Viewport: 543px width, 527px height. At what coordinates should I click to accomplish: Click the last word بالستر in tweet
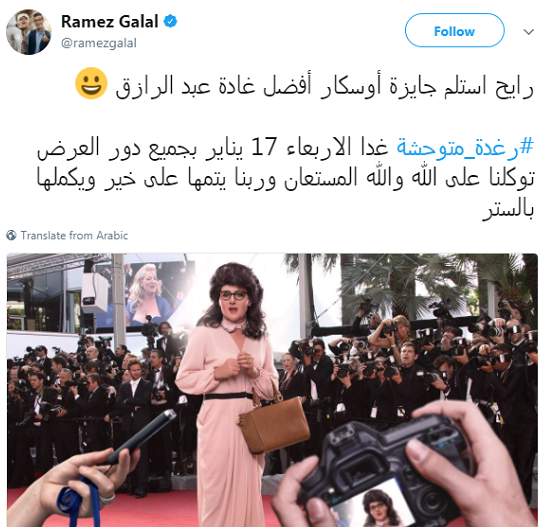click(508, 210)
